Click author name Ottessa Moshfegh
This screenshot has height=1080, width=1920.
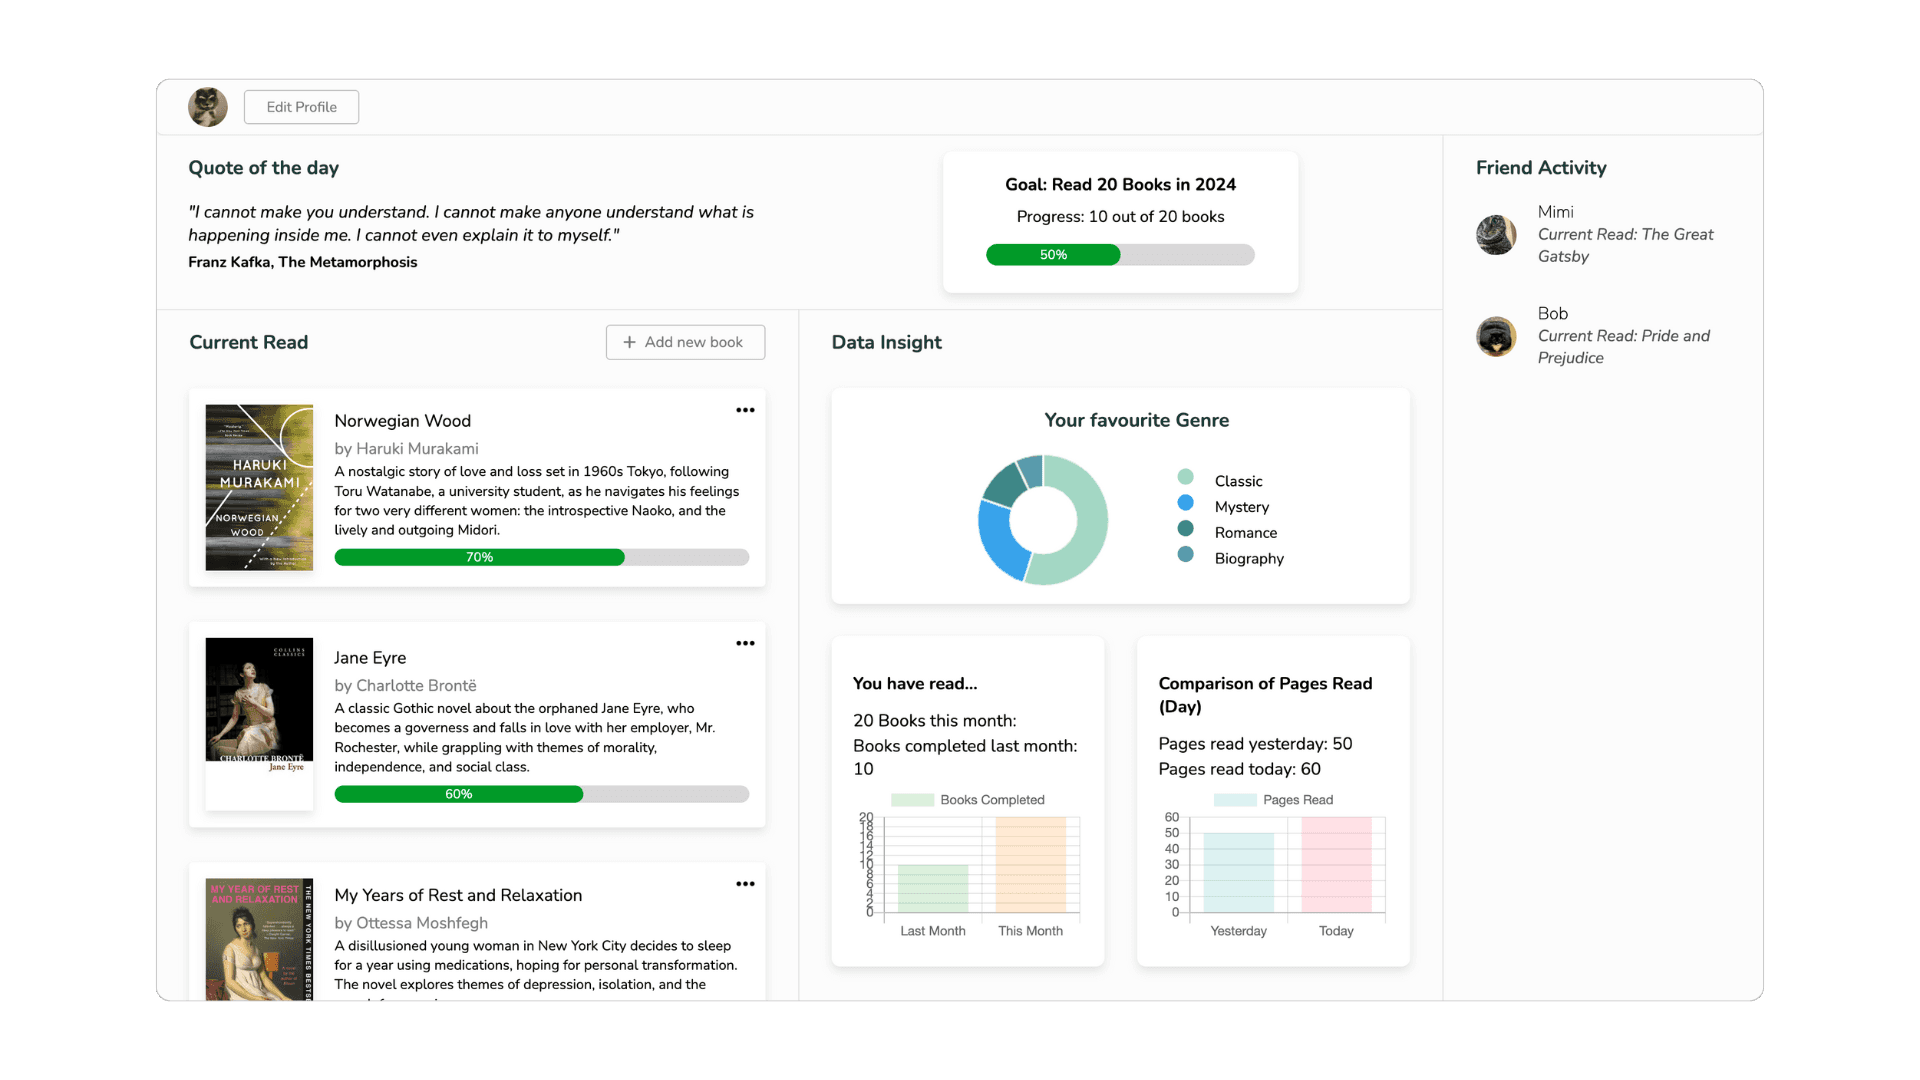(422, 923)
